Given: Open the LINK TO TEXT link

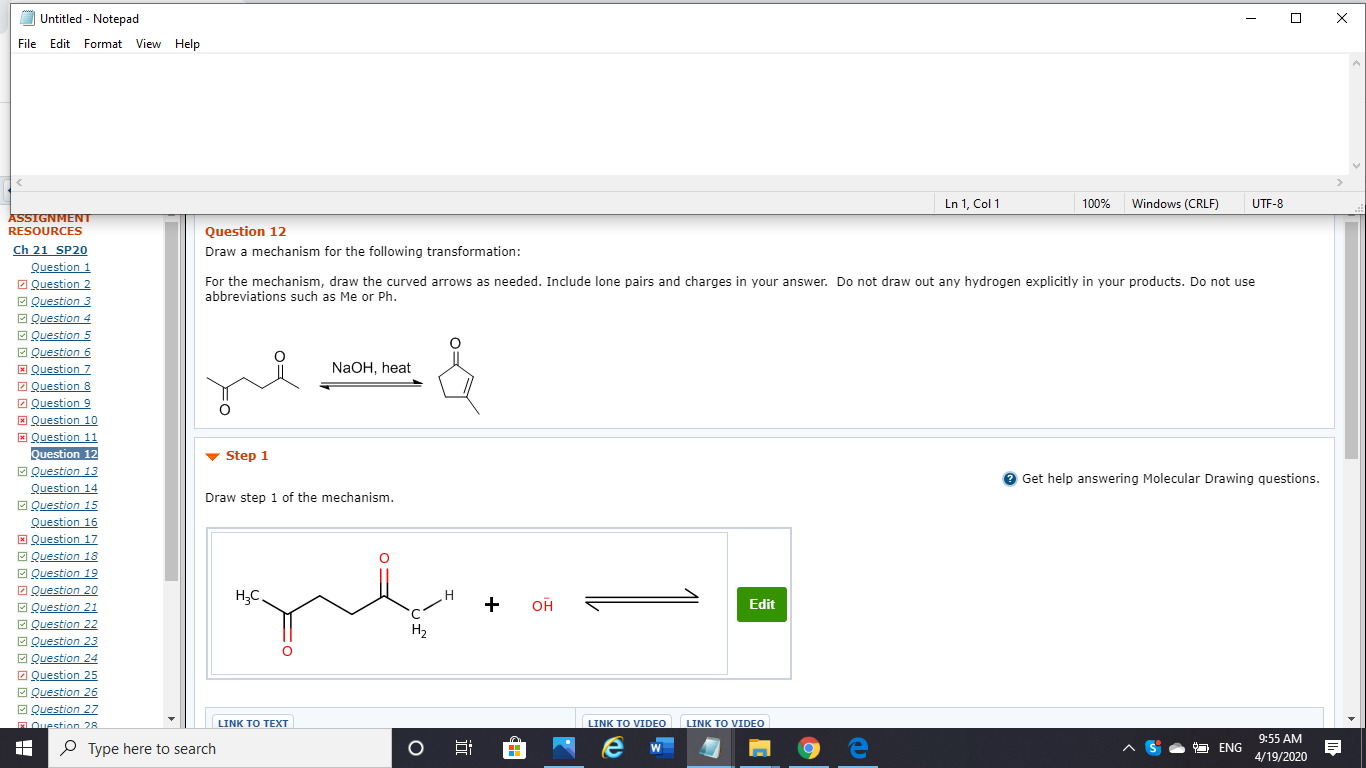Looking at the screenshot, I should click(x=252, y=723).
